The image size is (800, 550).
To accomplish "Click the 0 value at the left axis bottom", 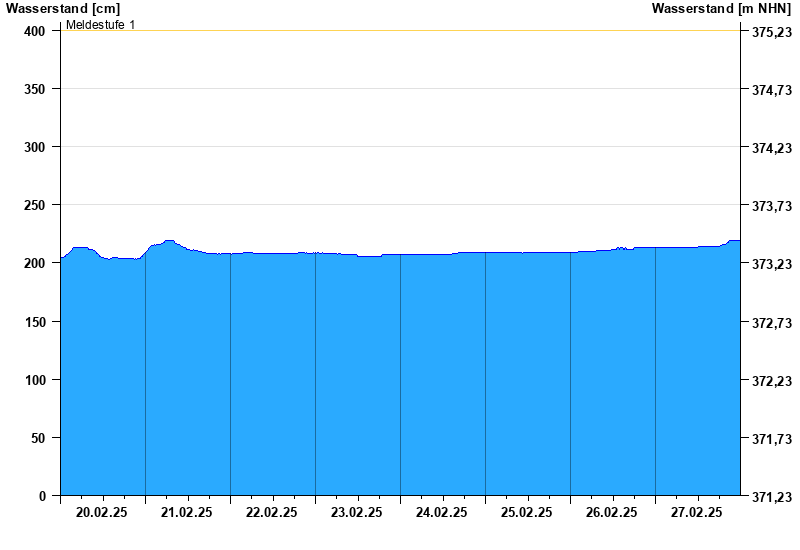I will (x=43, y=496).
